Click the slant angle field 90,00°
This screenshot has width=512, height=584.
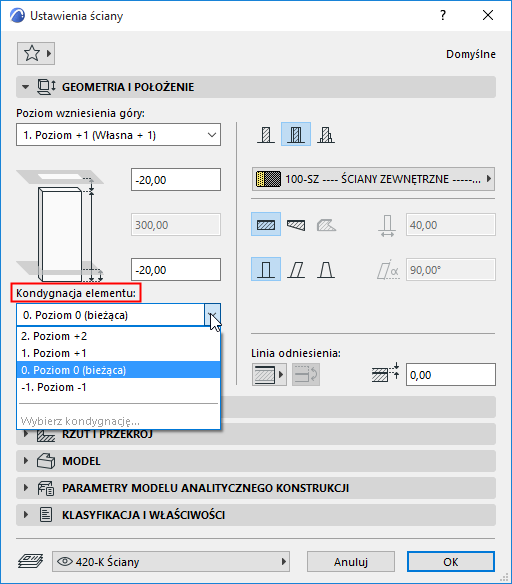451,270
